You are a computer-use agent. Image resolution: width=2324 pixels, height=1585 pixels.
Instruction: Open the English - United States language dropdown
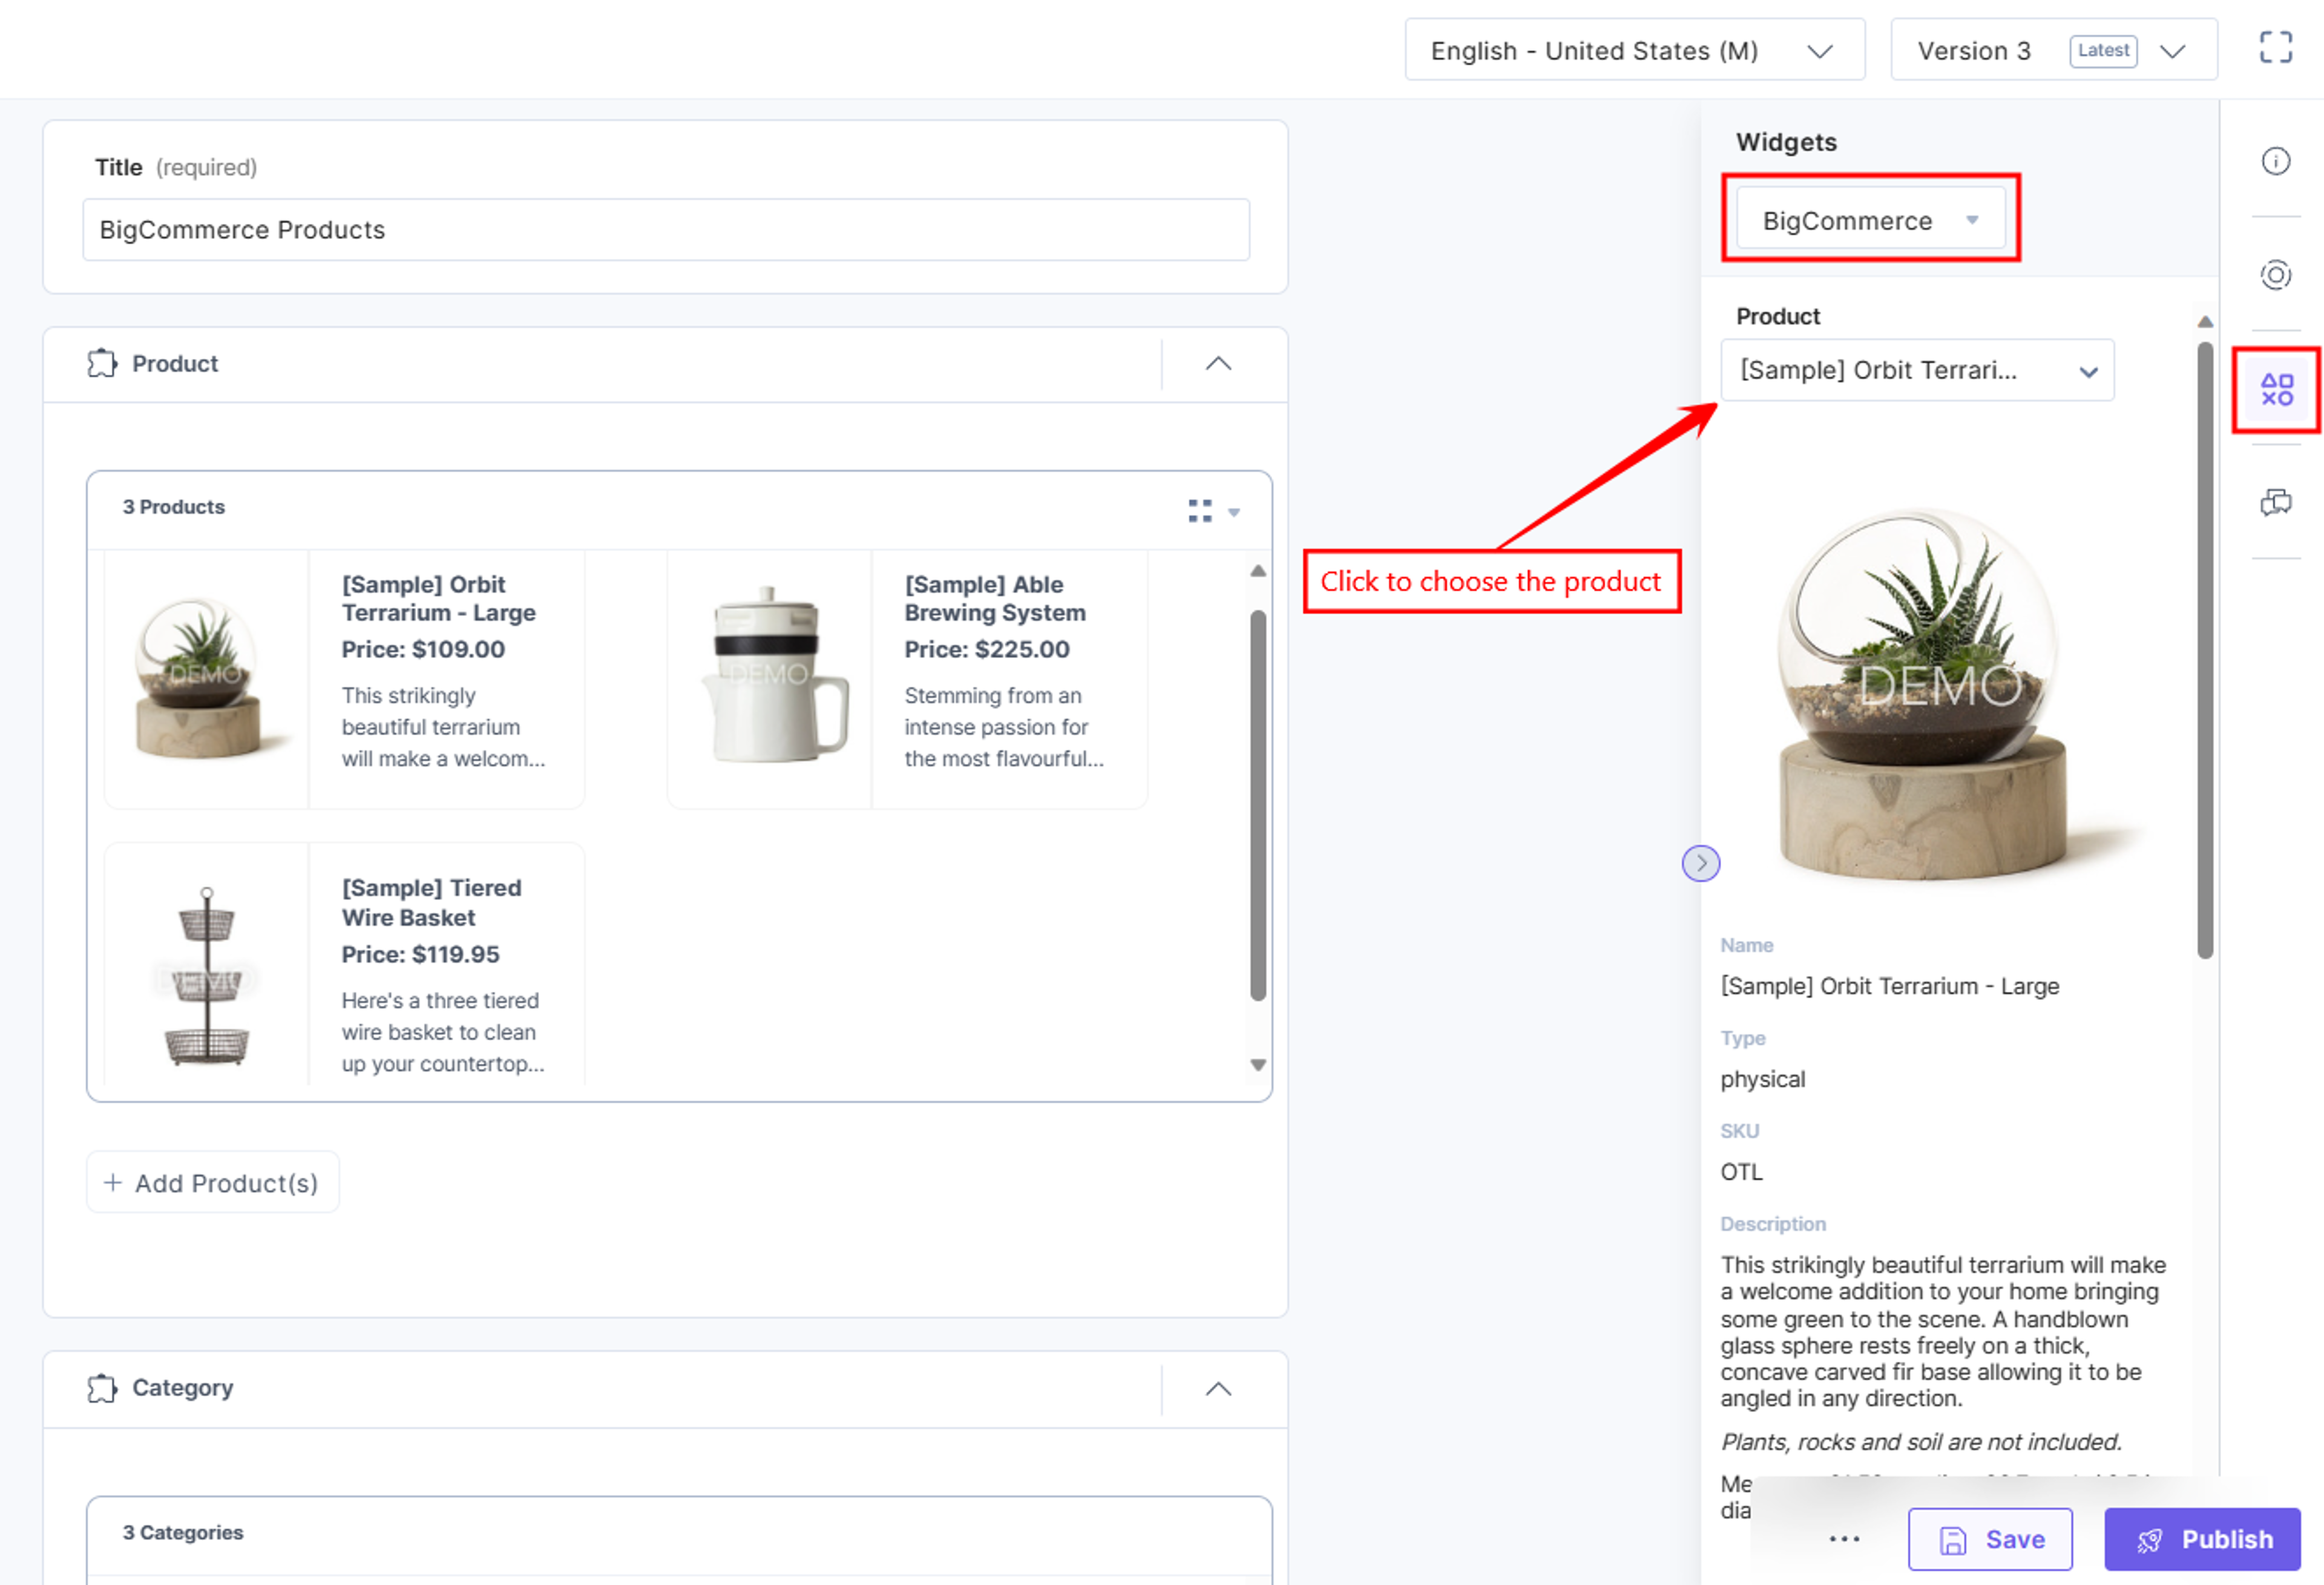pos(1634,50)
